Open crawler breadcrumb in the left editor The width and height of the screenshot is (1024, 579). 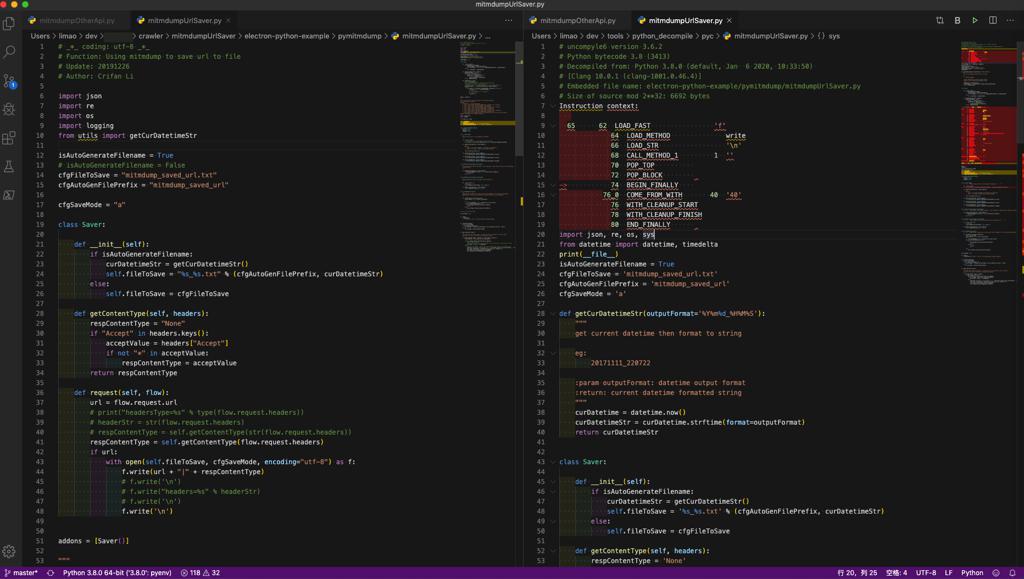click(150, 36)
